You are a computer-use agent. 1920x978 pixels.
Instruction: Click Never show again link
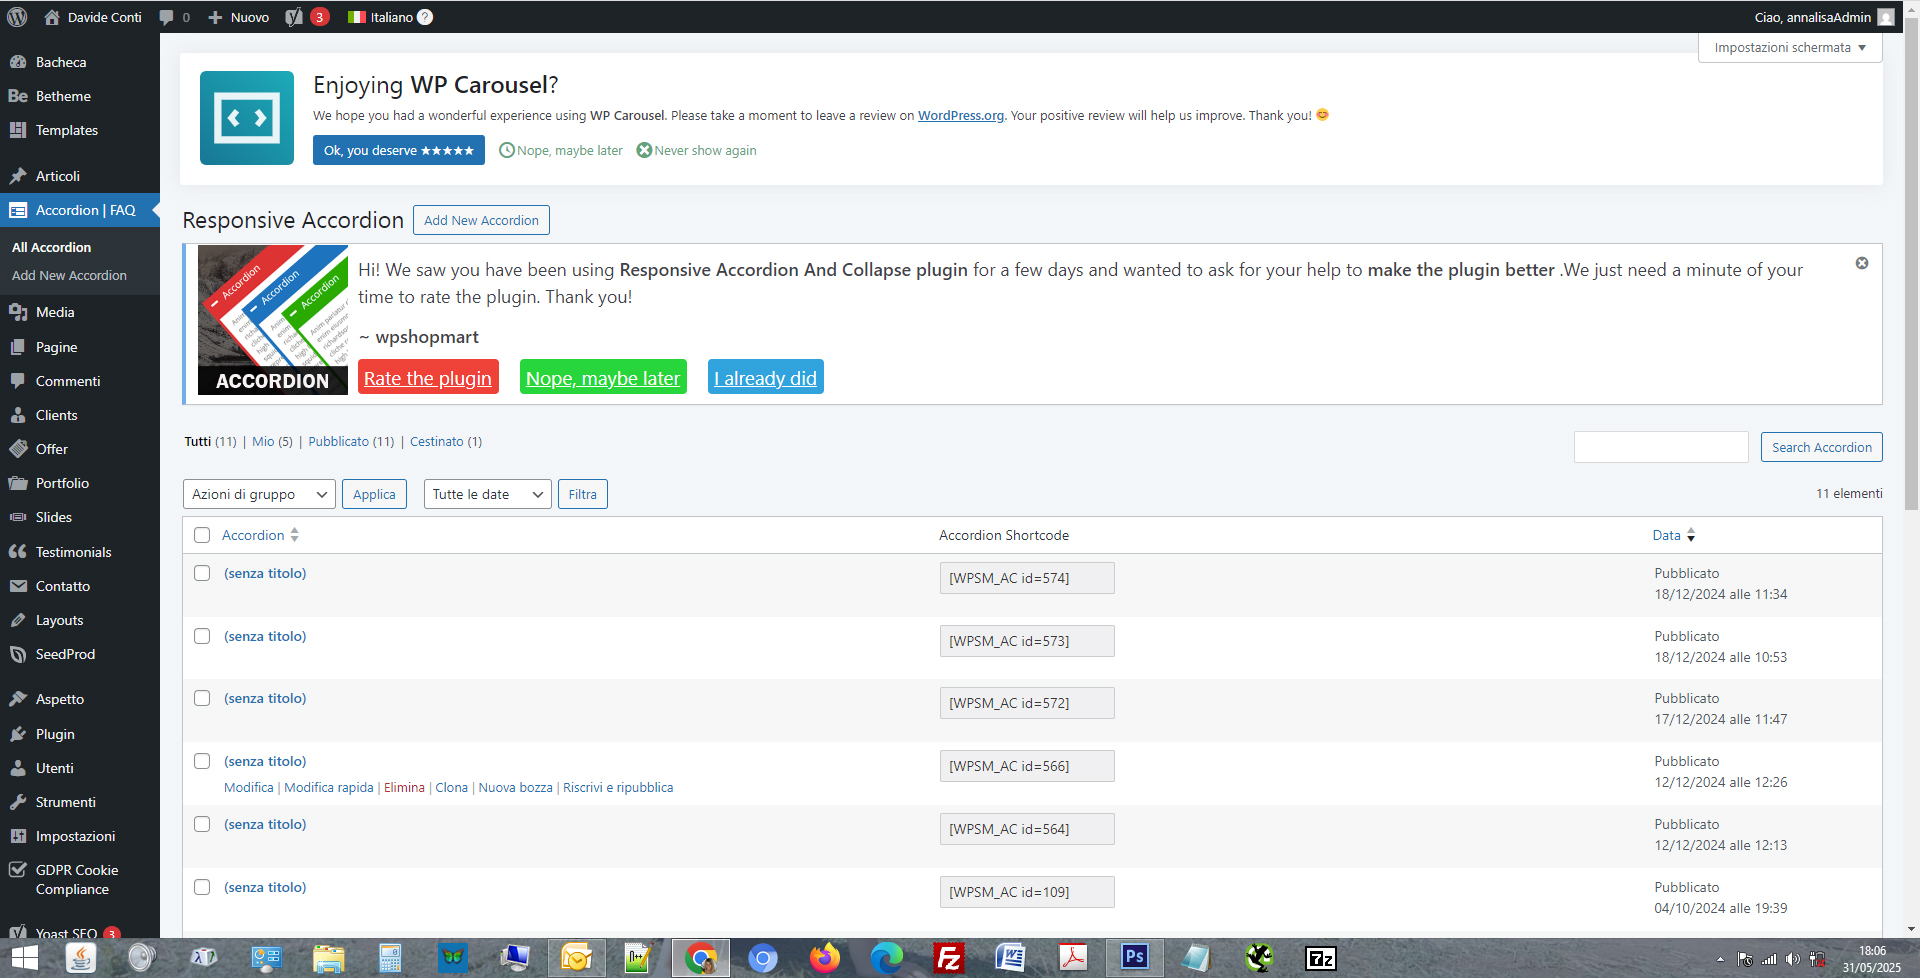[x=696, y=150]
